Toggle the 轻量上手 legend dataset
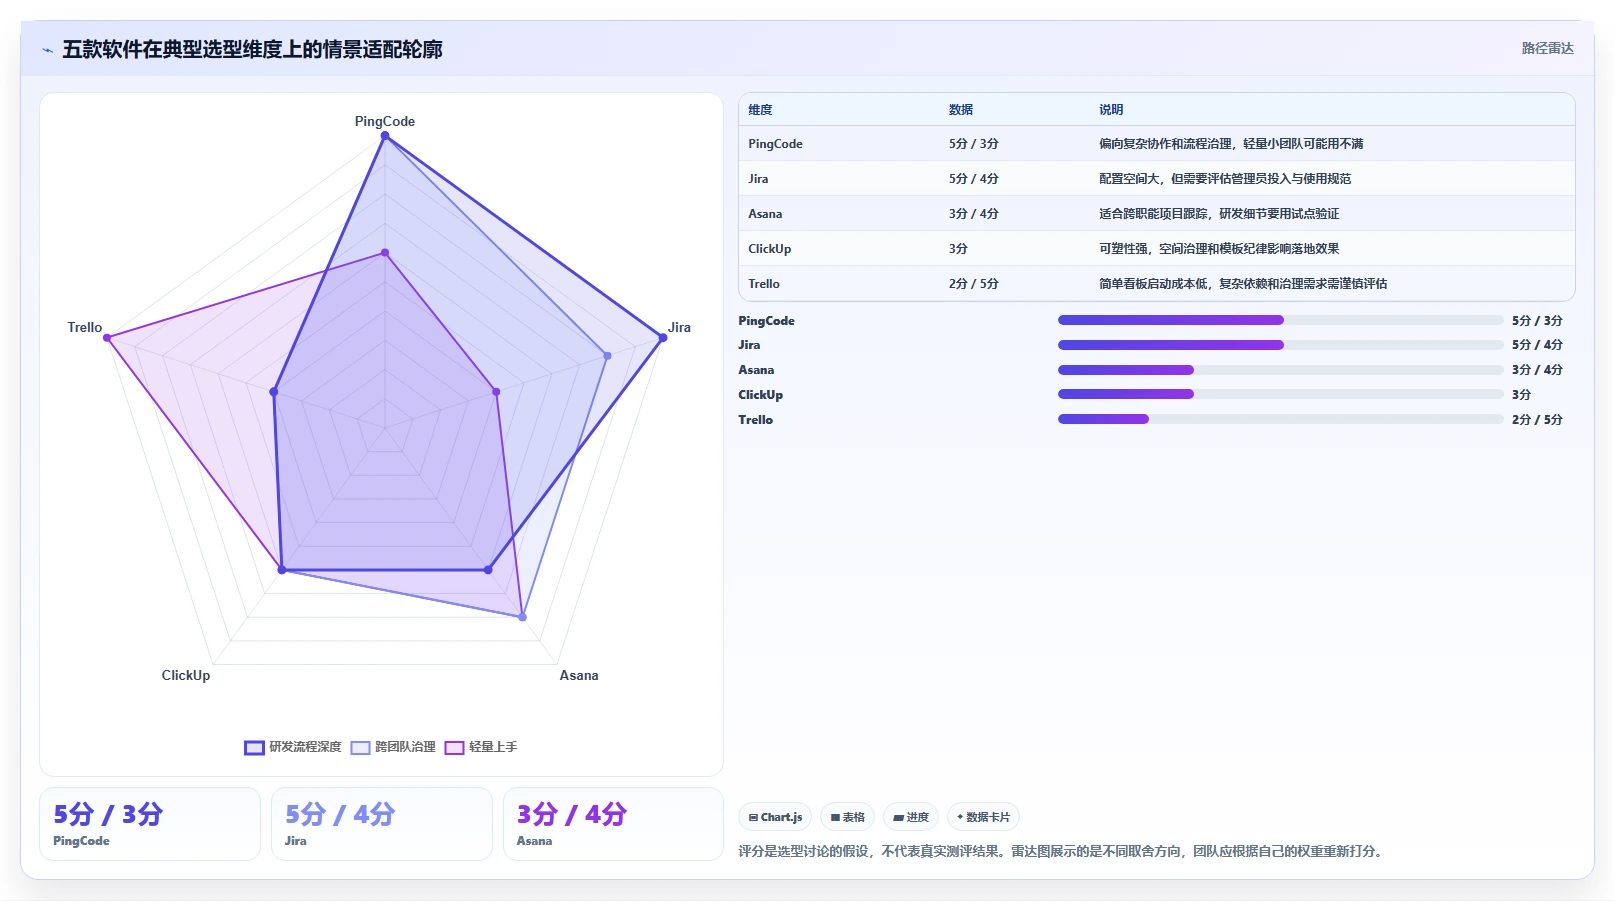This screenshot has height=901, width=1615. [481, 747]
